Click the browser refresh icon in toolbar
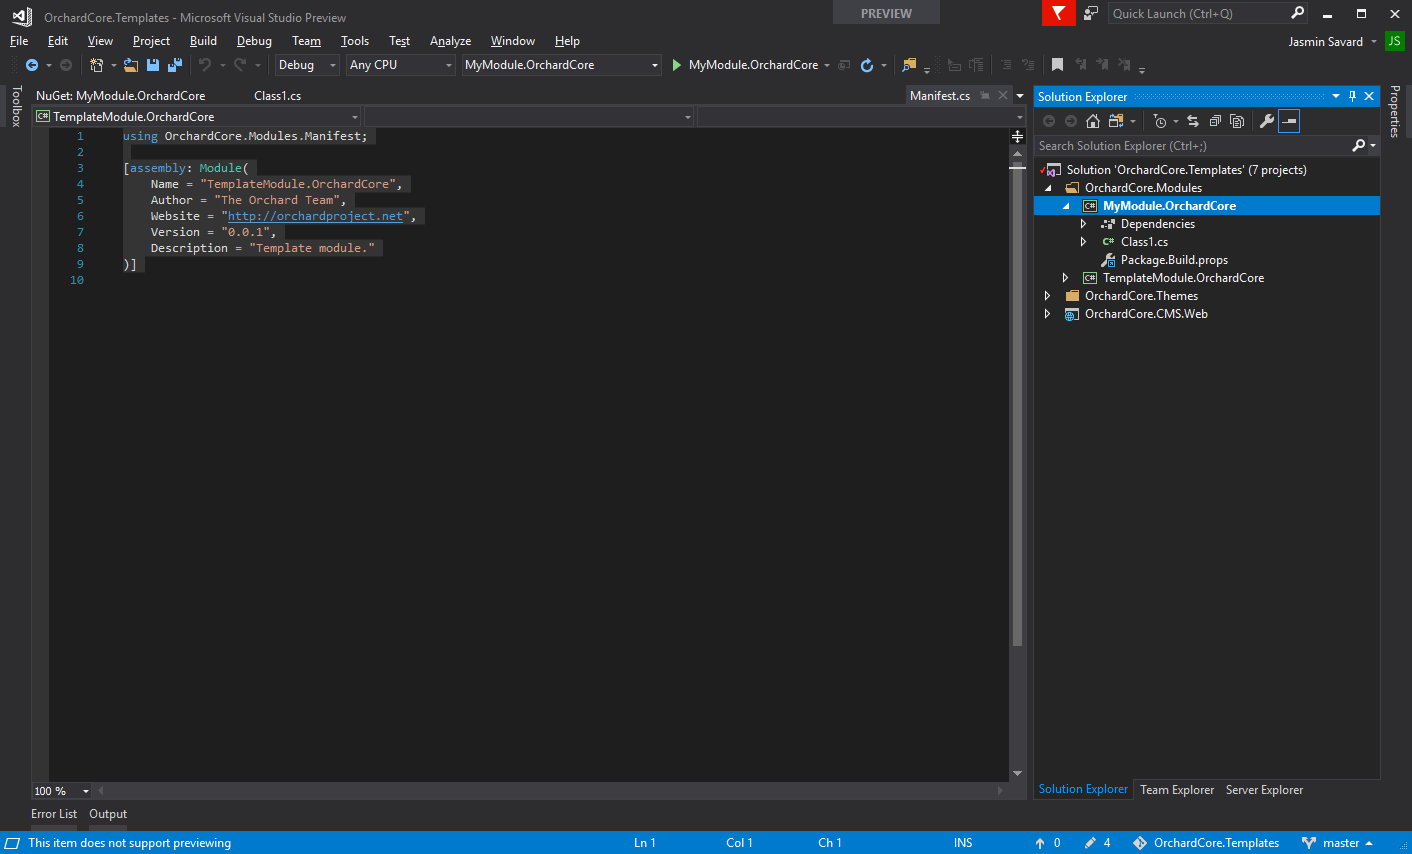The image size is (1412, 854). click(x=867, y=65)
